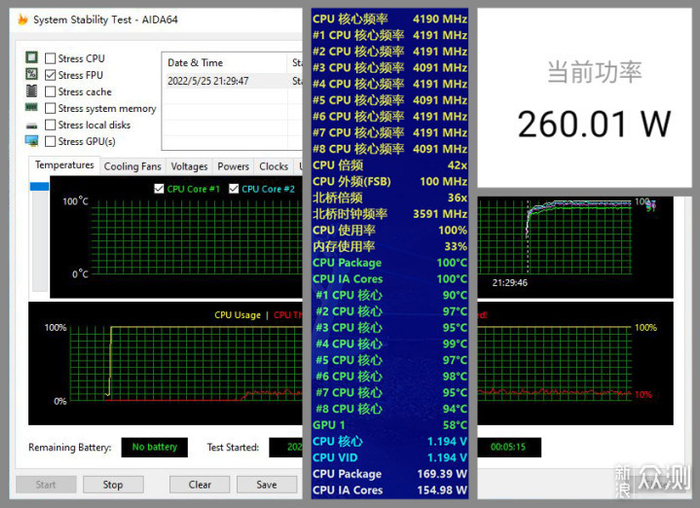Click the CPU IA Cores 100°C reading

pos(390,279)
